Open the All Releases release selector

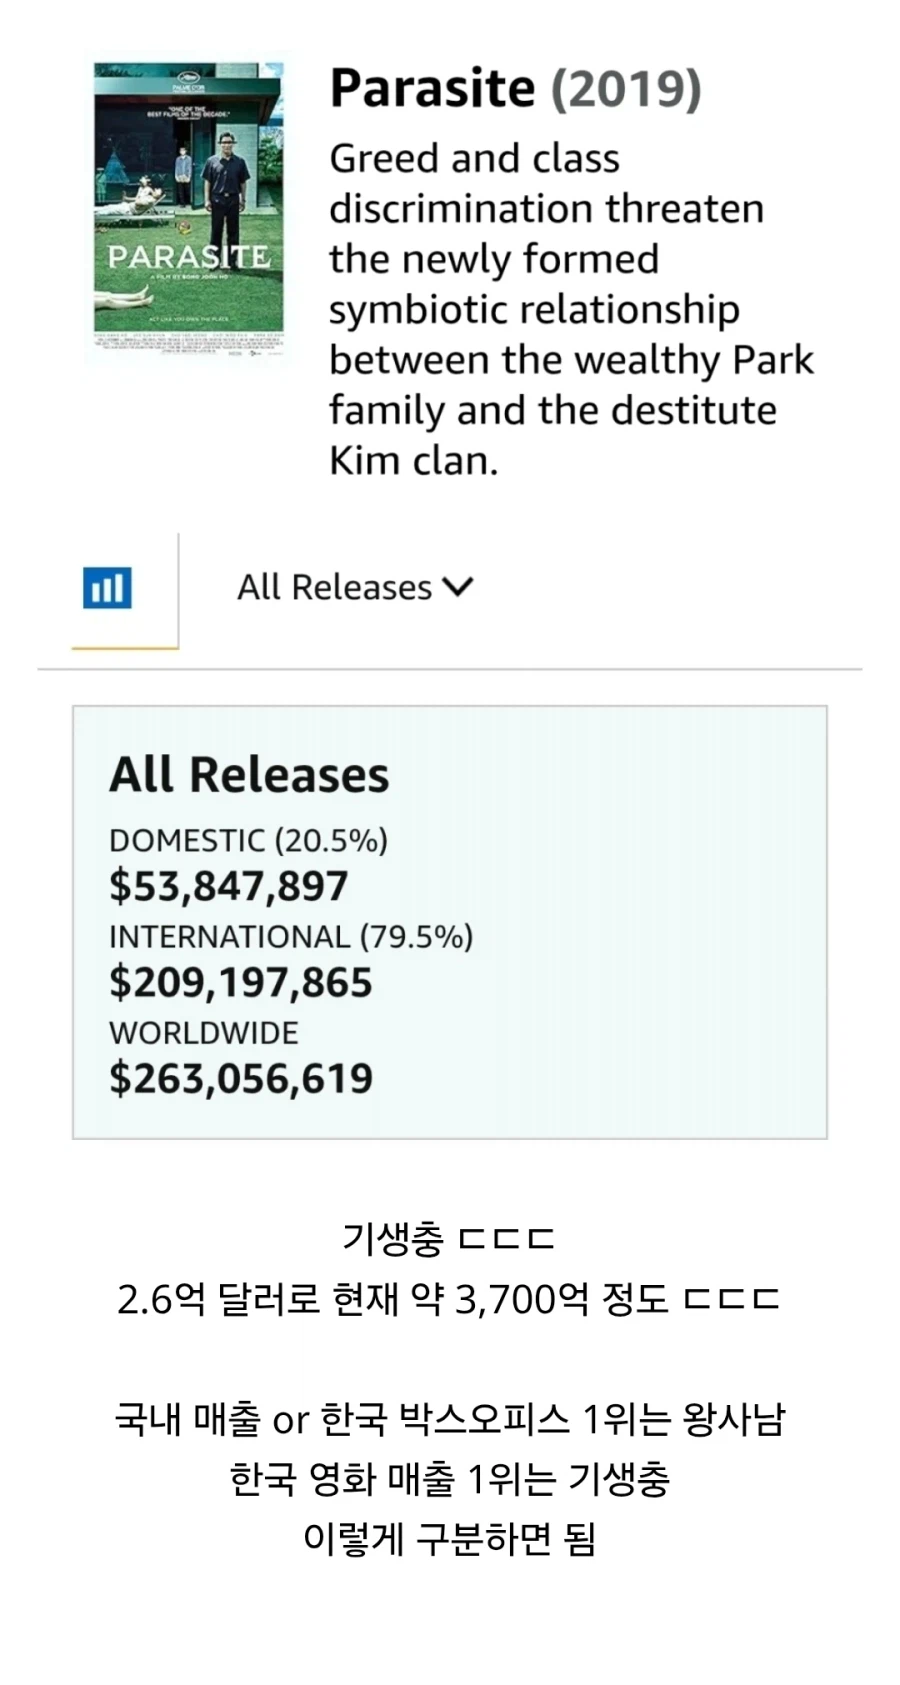[352, 587]
